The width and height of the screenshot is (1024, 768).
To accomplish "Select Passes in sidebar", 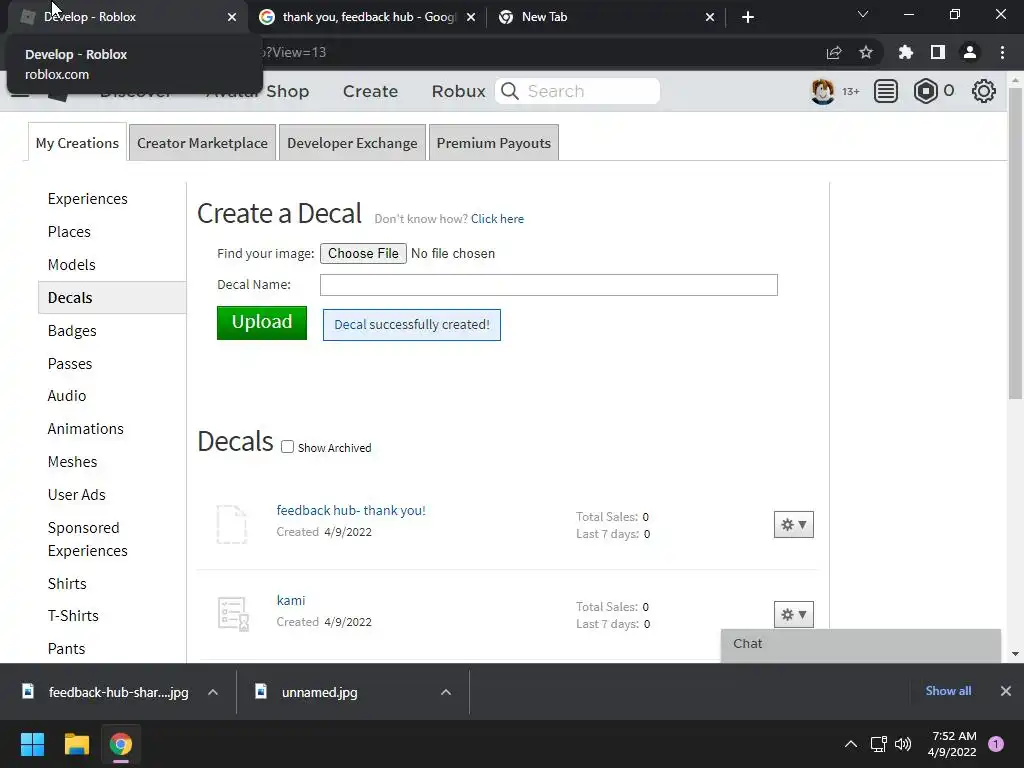I will coord(70,364).
